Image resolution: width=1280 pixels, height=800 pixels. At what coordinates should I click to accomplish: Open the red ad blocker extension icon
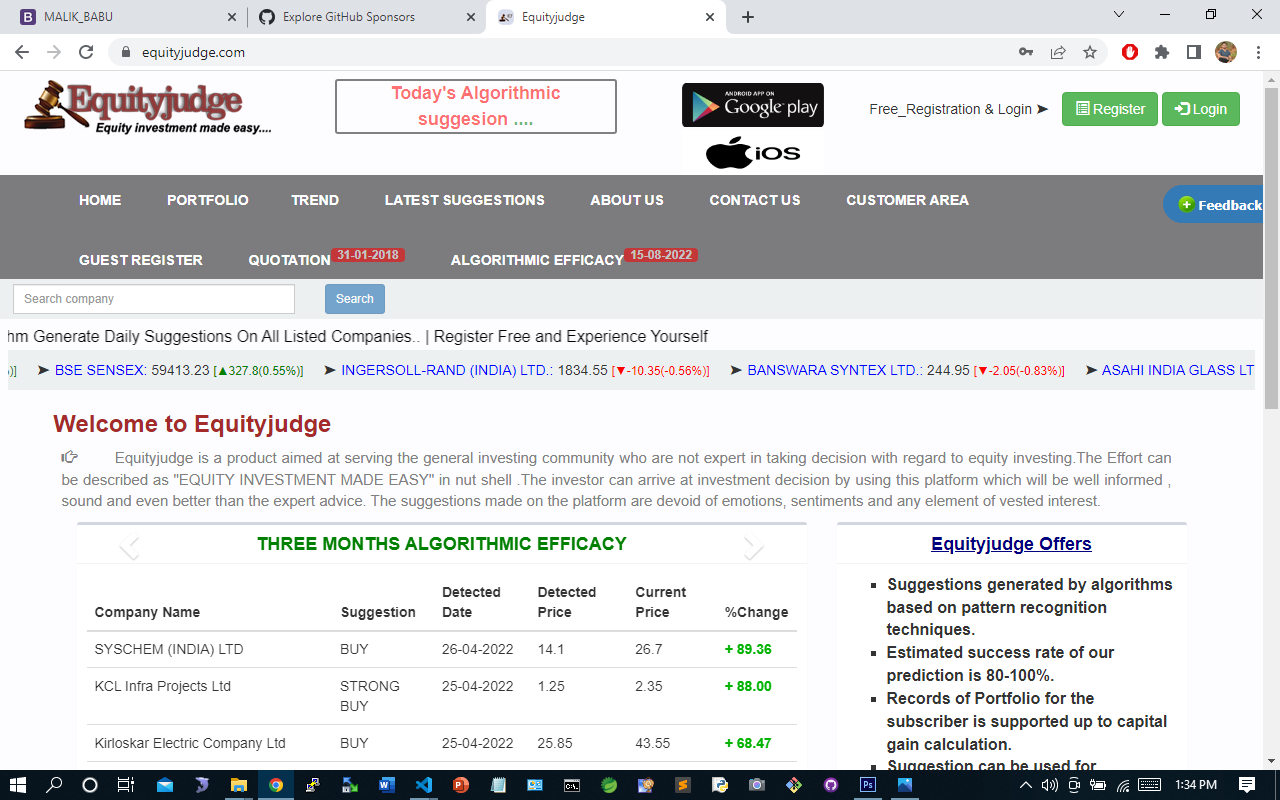coord(1130,52)
